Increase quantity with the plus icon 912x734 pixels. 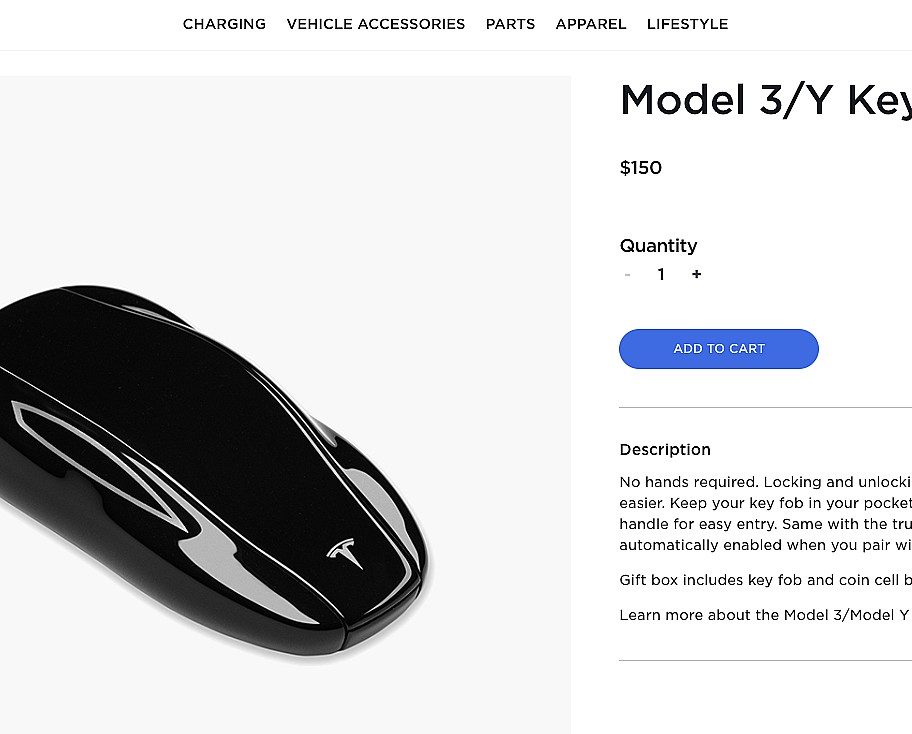pos(696,274)
